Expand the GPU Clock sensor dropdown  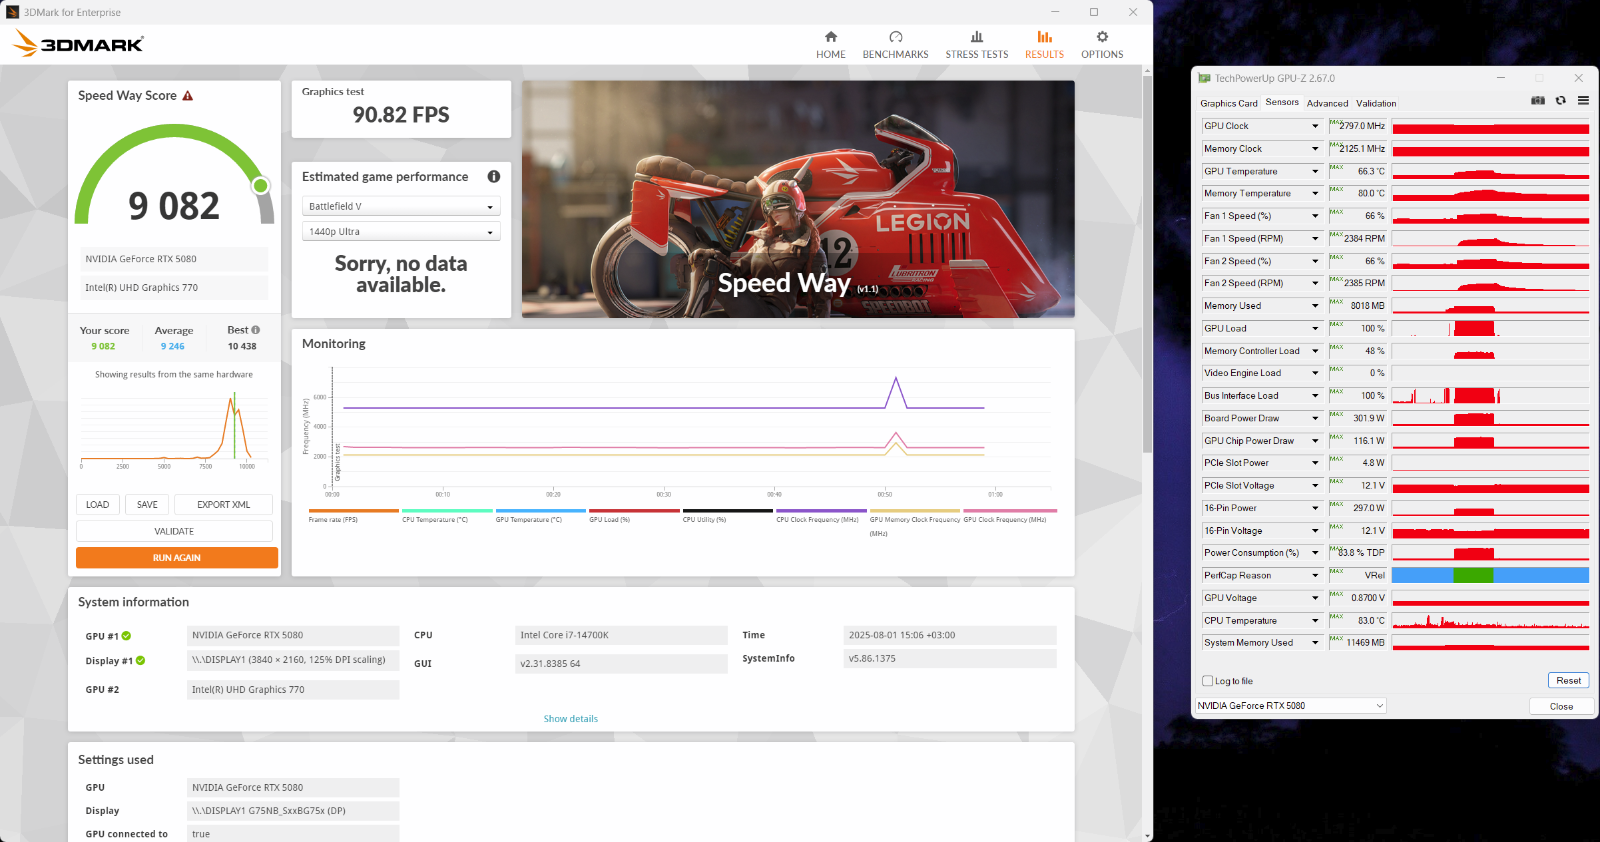[1315, 126]
